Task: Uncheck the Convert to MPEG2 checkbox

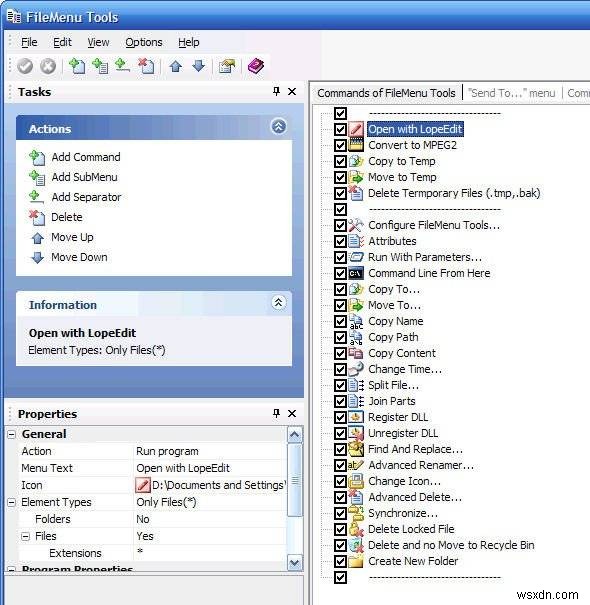Action: [x=340, y=145]
